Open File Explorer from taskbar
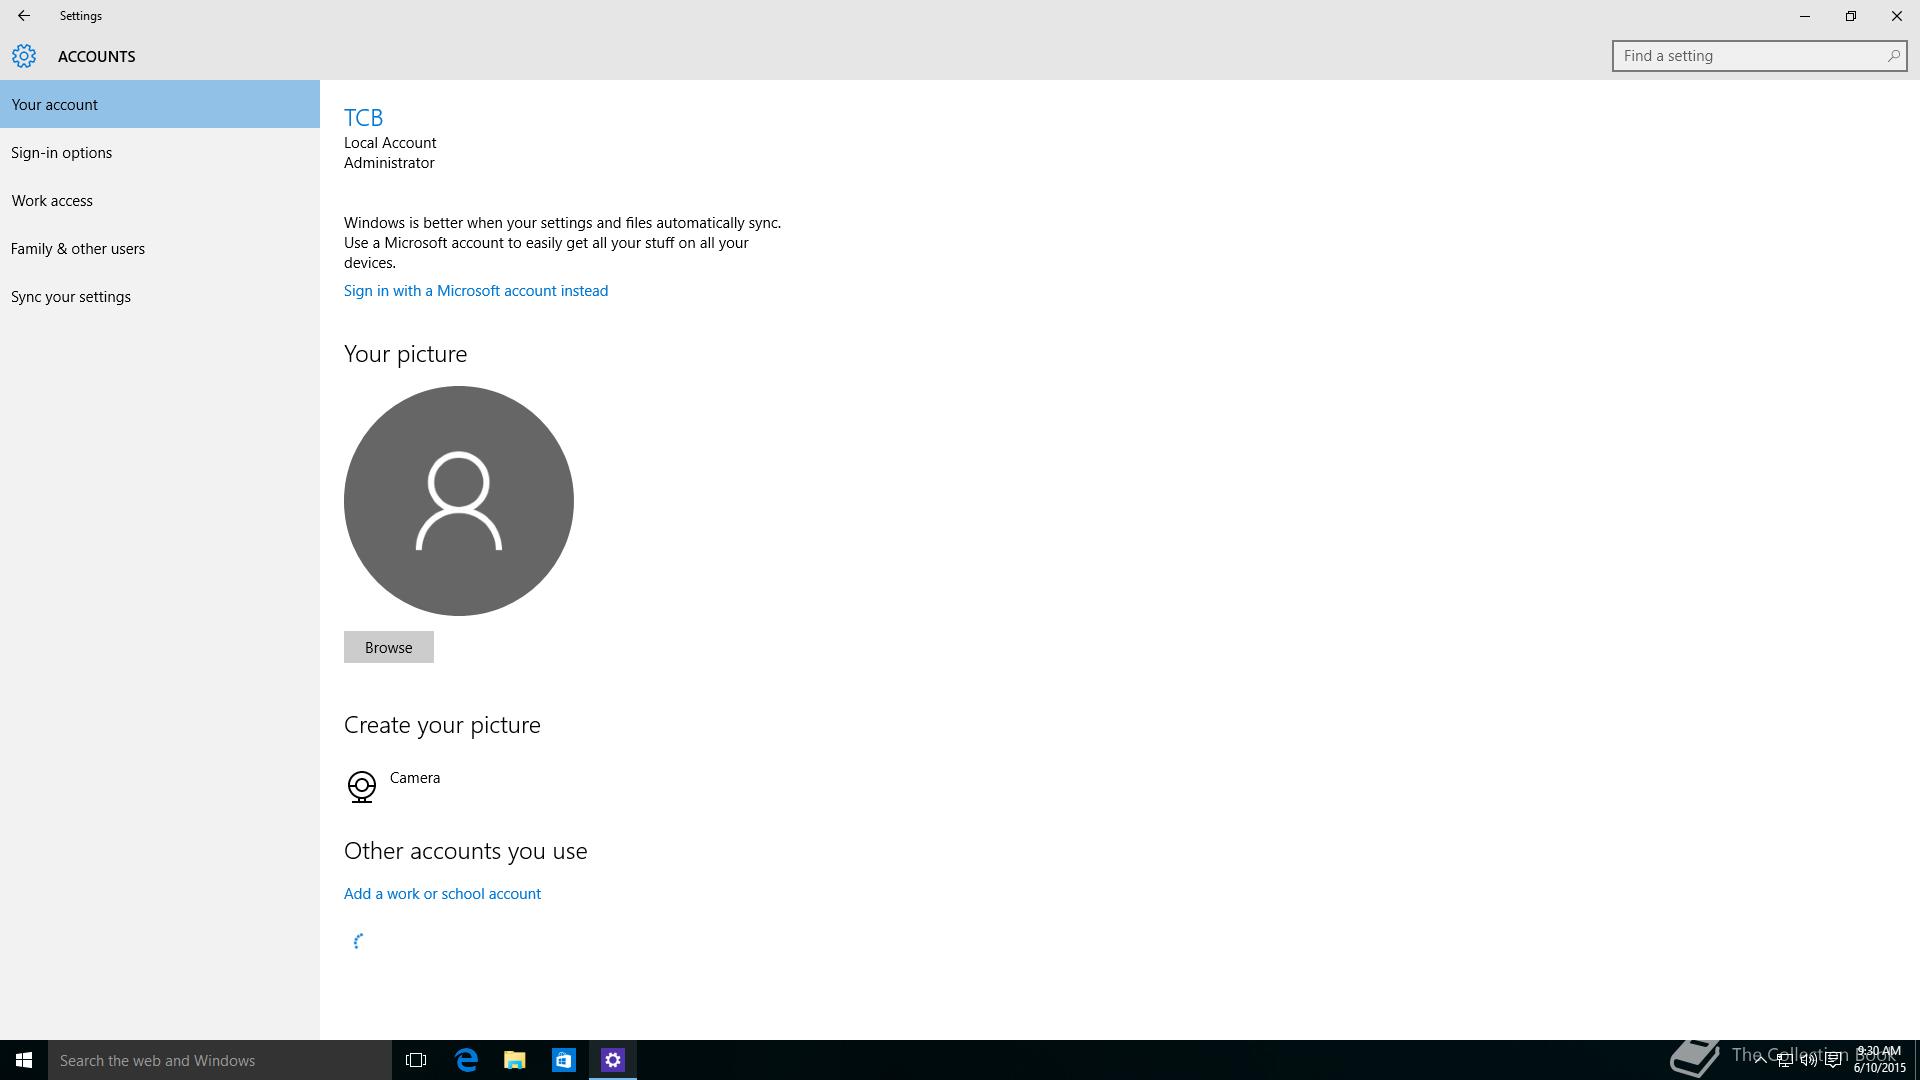 tap(515, 1060)
